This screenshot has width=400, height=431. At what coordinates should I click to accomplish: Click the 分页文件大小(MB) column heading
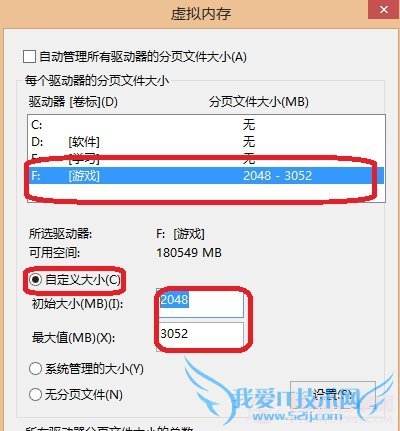259,102
